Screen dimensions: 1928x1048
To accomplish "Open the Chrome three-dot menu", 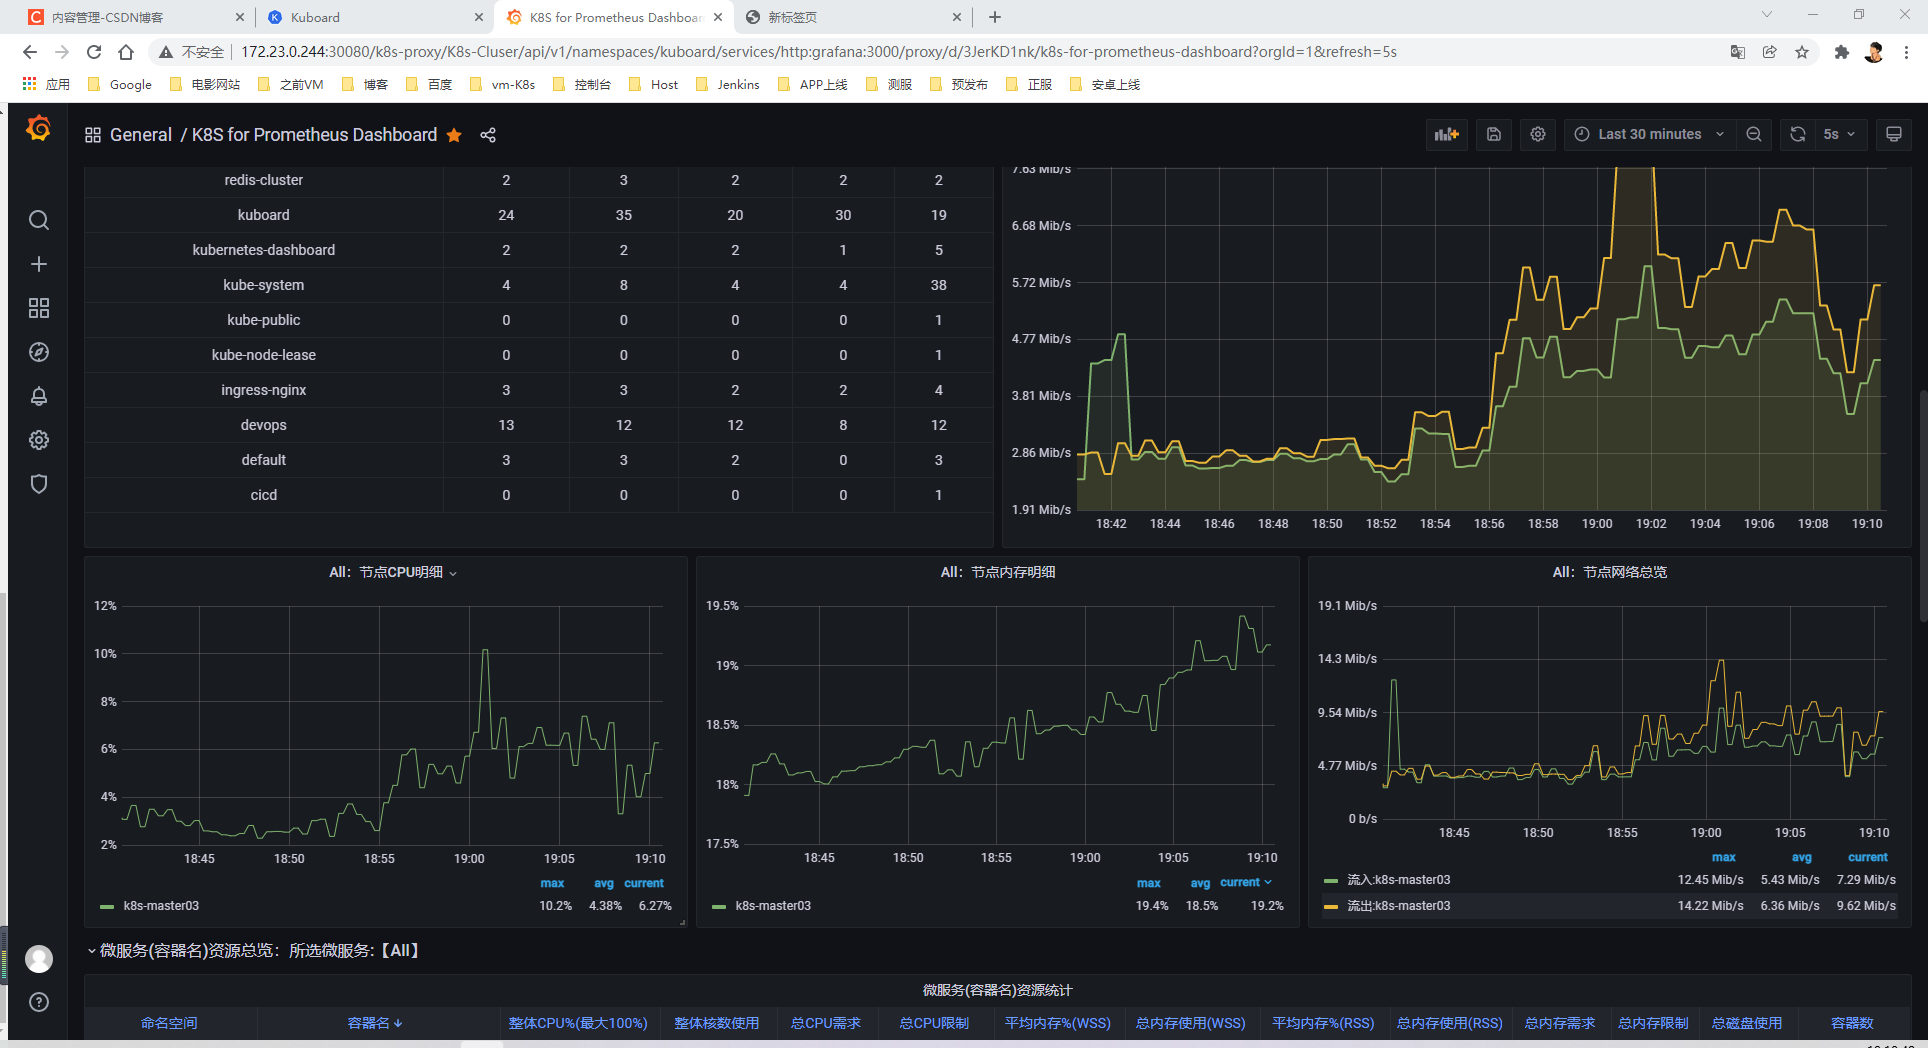I will tap(1907, 52).
